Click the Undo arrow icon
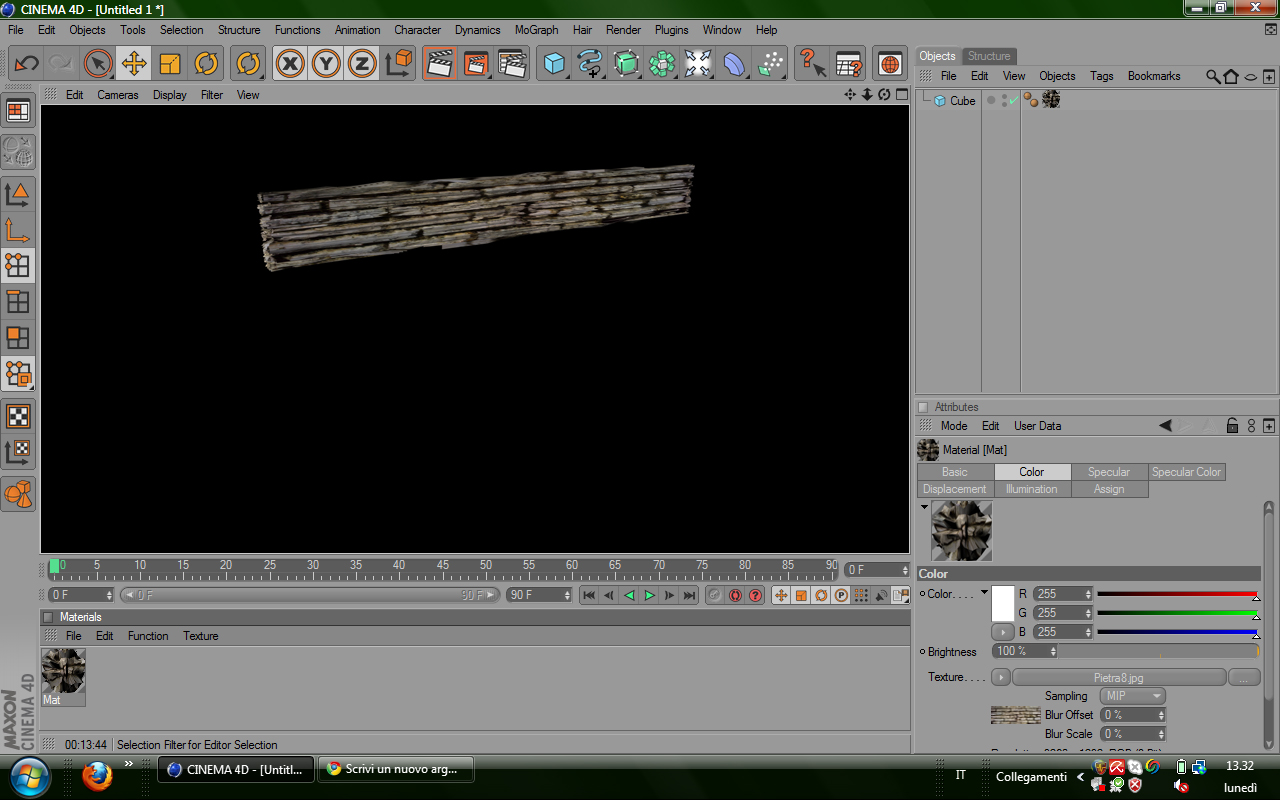The width and height of the screenshot is (1280, 800). tap(27, 64)
